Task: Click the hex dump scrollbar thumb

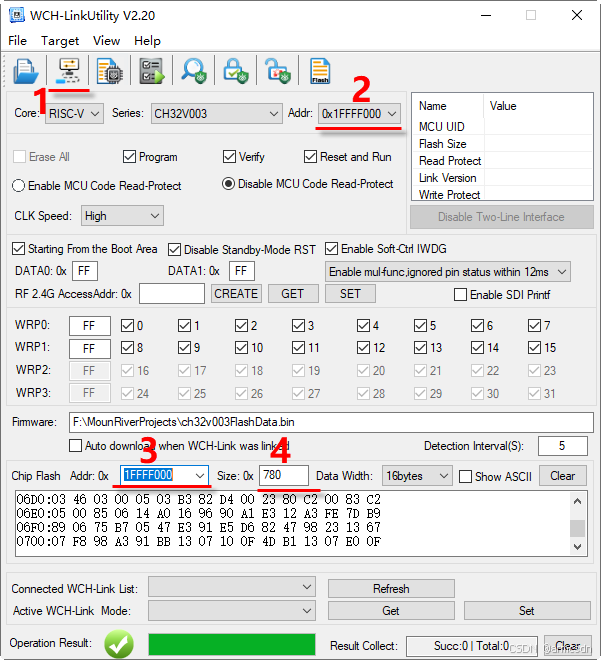Action: click(x=577, y=528)
